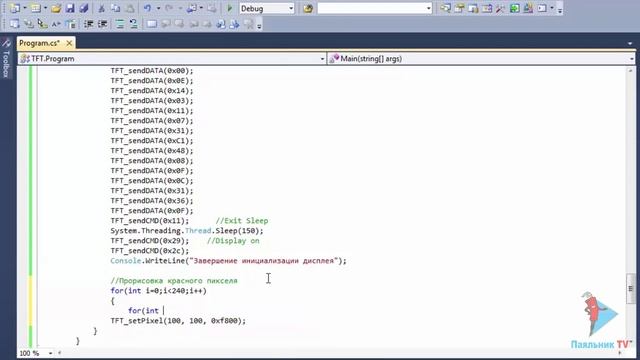Click on 'System.Threading.Thread.Sleep(150);' line

tap(187, 231)
